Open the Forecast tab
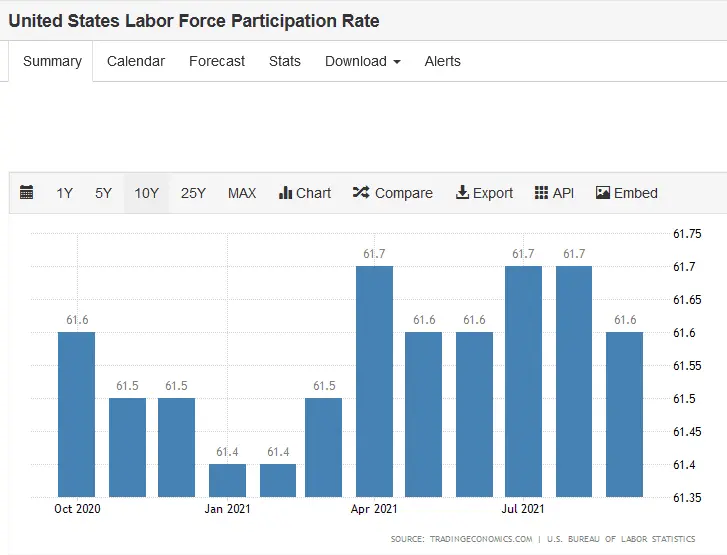727x555 pixels. [217, 61]
